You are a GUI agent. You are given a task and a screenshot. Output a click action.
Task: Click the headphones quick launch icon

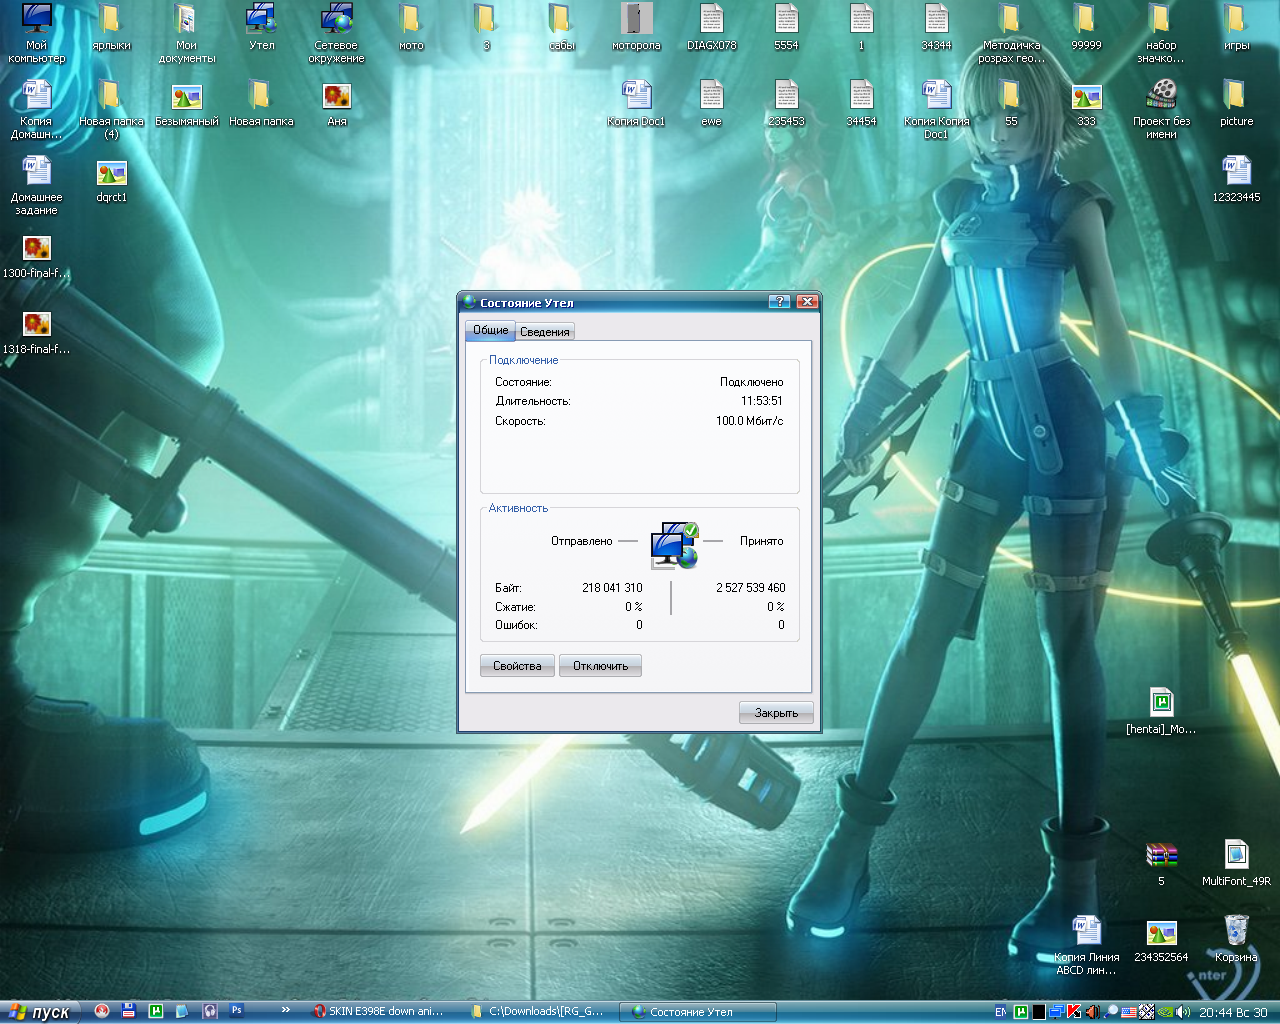[210, 1011]
